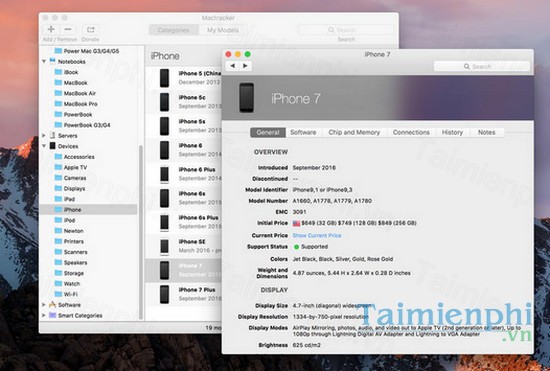
Task: Click the Donate toolbar icon in Mactracker
Action: [90, 29]
